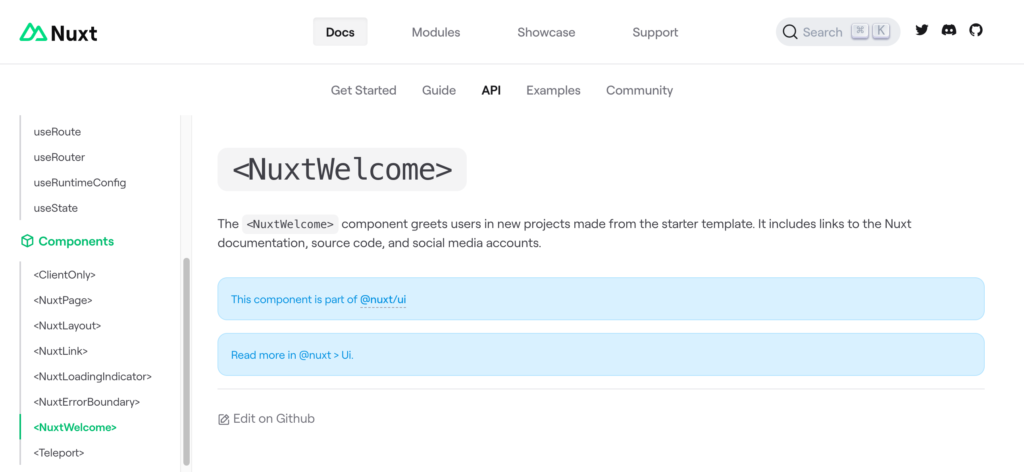
Task: Open the Community tab
Action: (639, 90)
